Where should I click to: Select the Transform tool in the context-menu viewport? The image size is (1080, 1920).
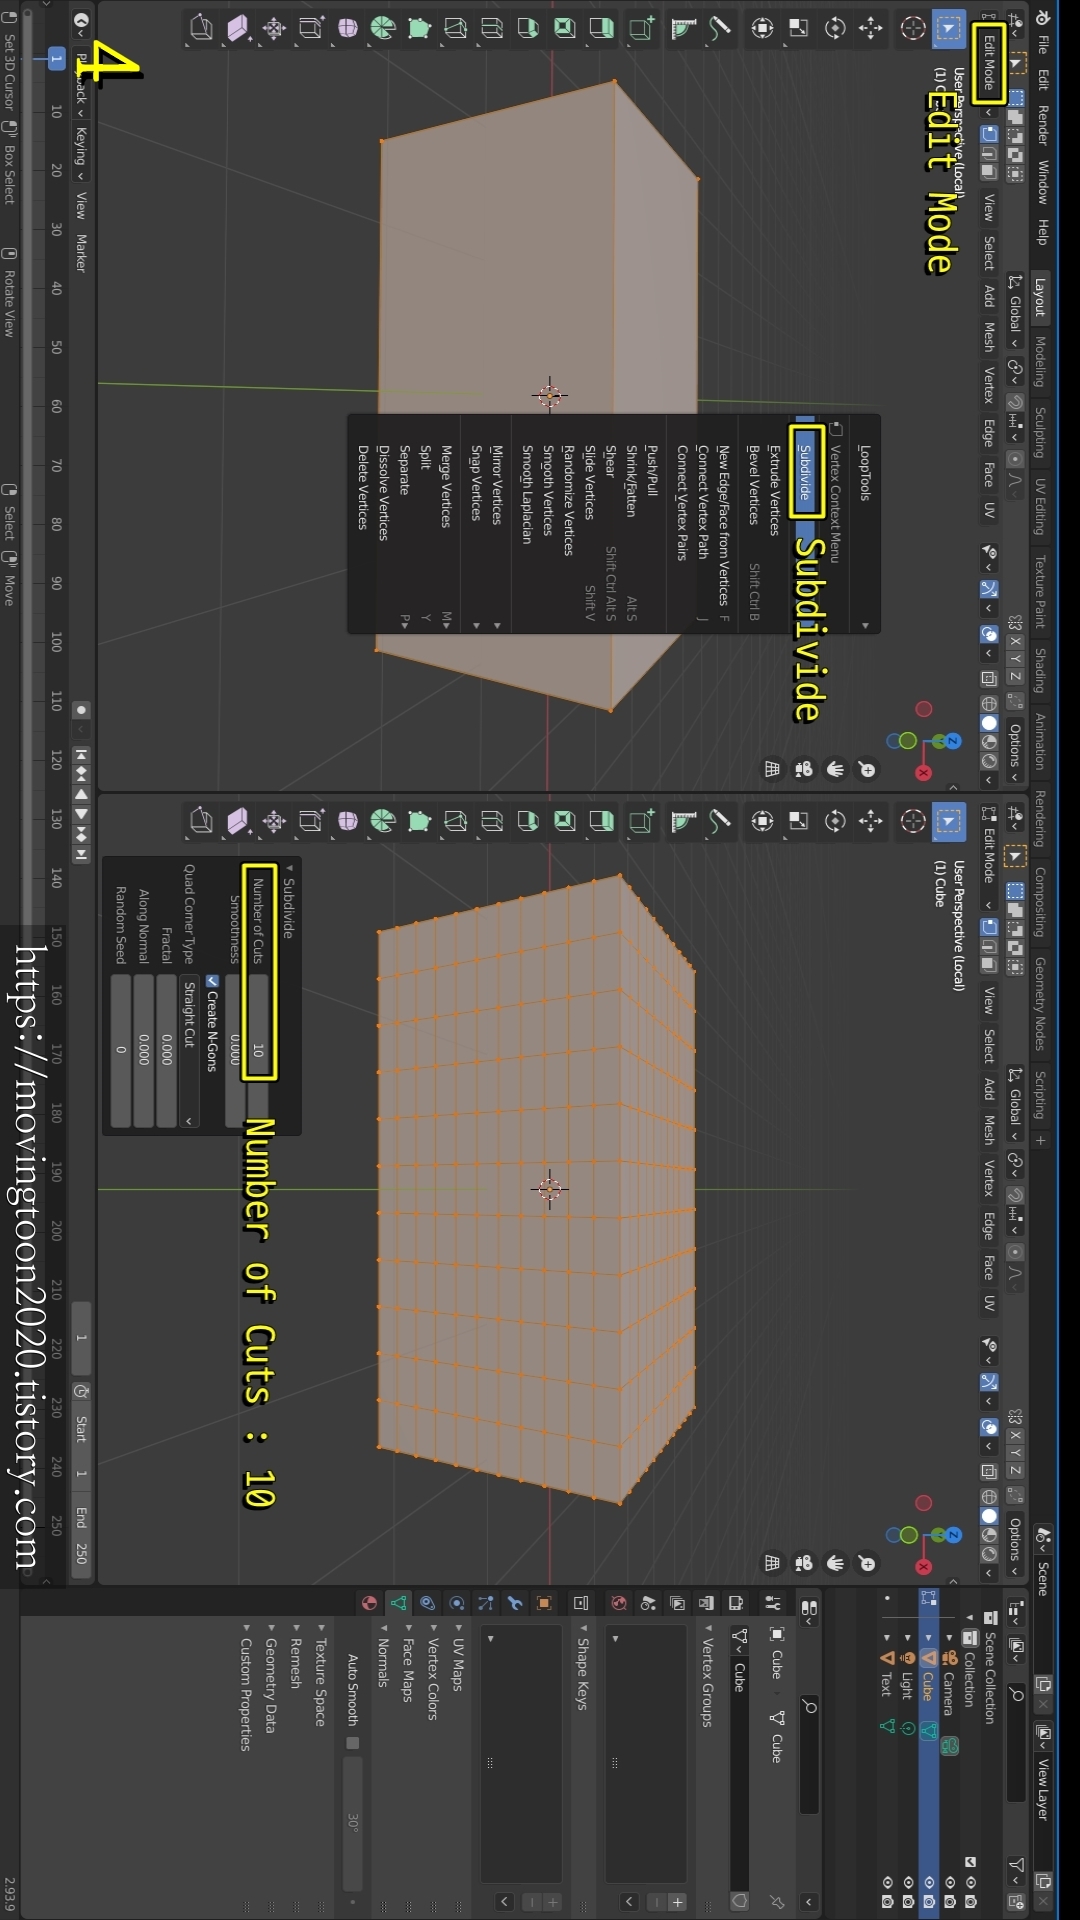(x=763, y=28)
